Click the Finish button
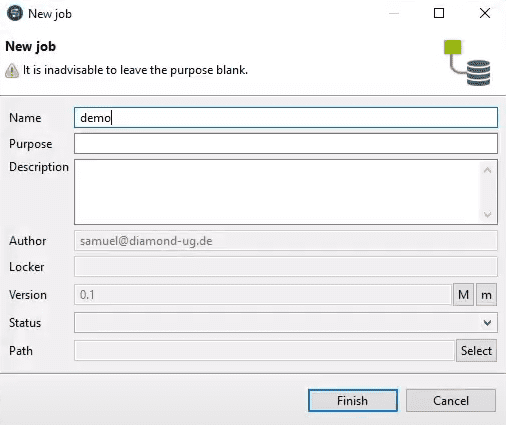Viewport: 506px width, 425px height. (353, 400)
